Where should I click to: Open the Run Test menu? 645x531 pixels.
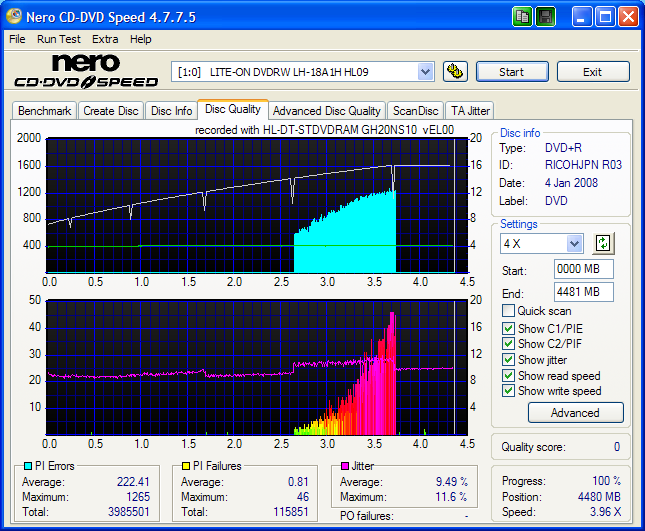click(58, 39)
